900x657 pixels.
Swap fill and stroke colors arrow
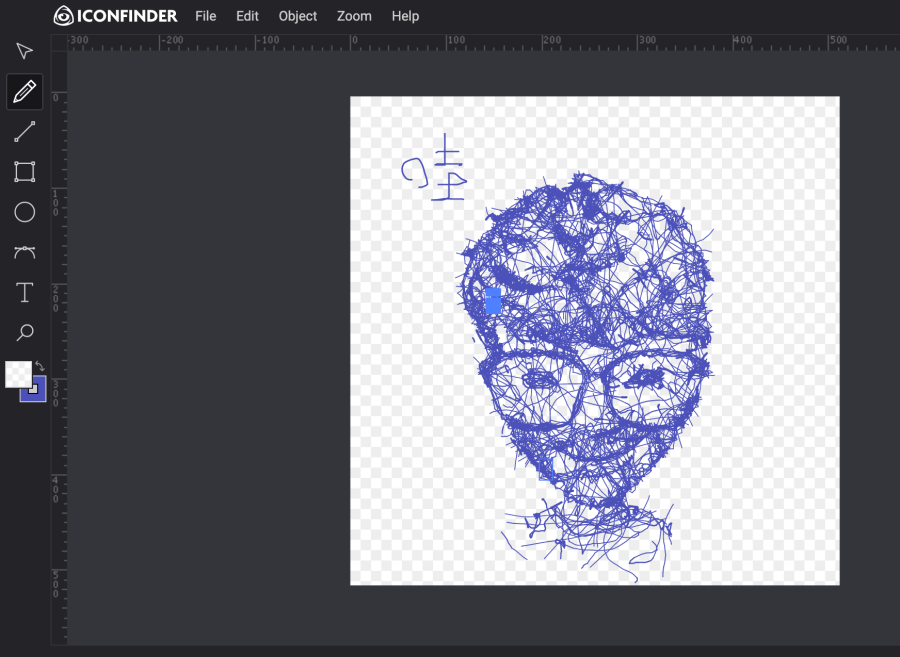(x=40, y=366)
